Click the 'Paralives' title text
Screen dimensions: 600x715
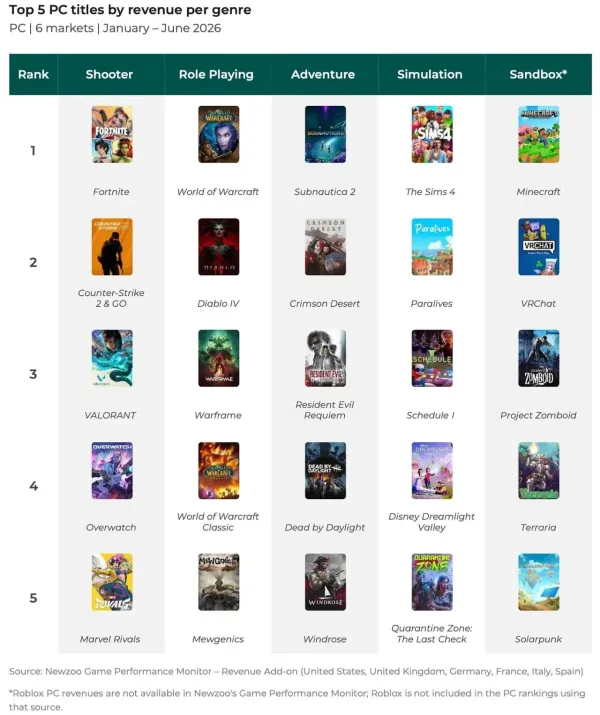click(x=431, y=304)
